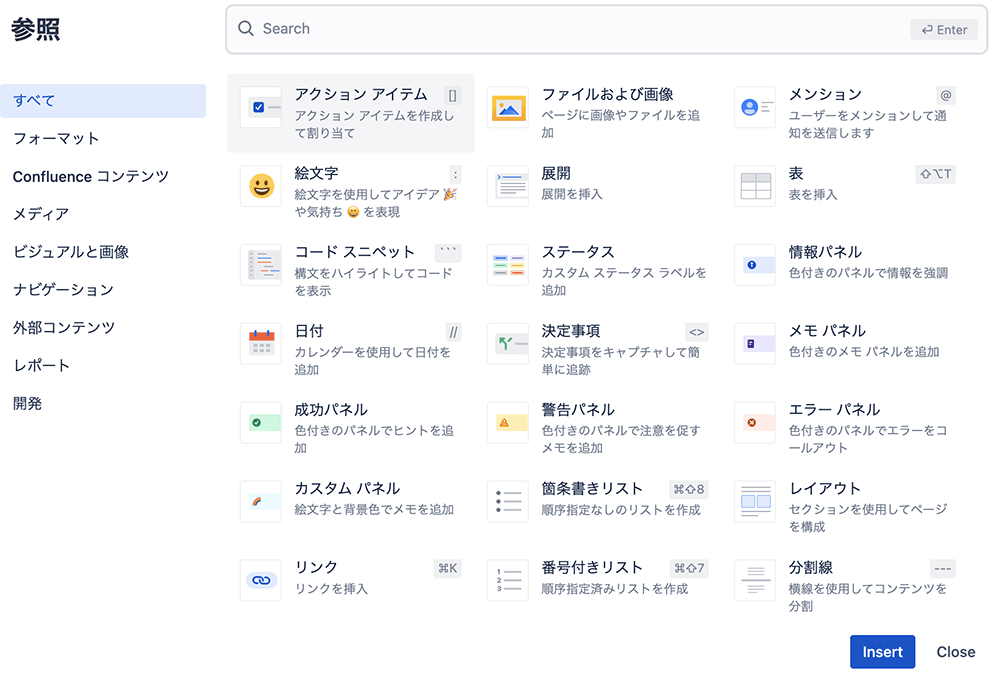Click the @ shortcut badge for メンション
The height and width of the screenshot is (676, 1000).
[946, 96]
